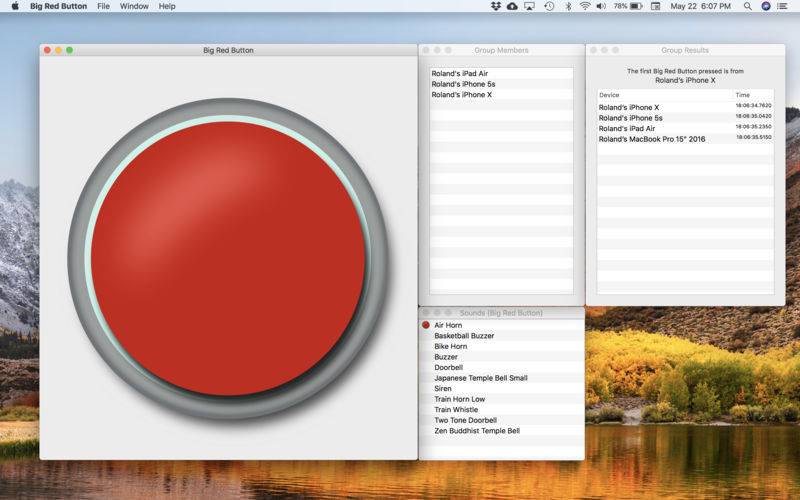Screen dimensions: 800x500
Task: Open the File menu
Action: [x=103, y=6]
